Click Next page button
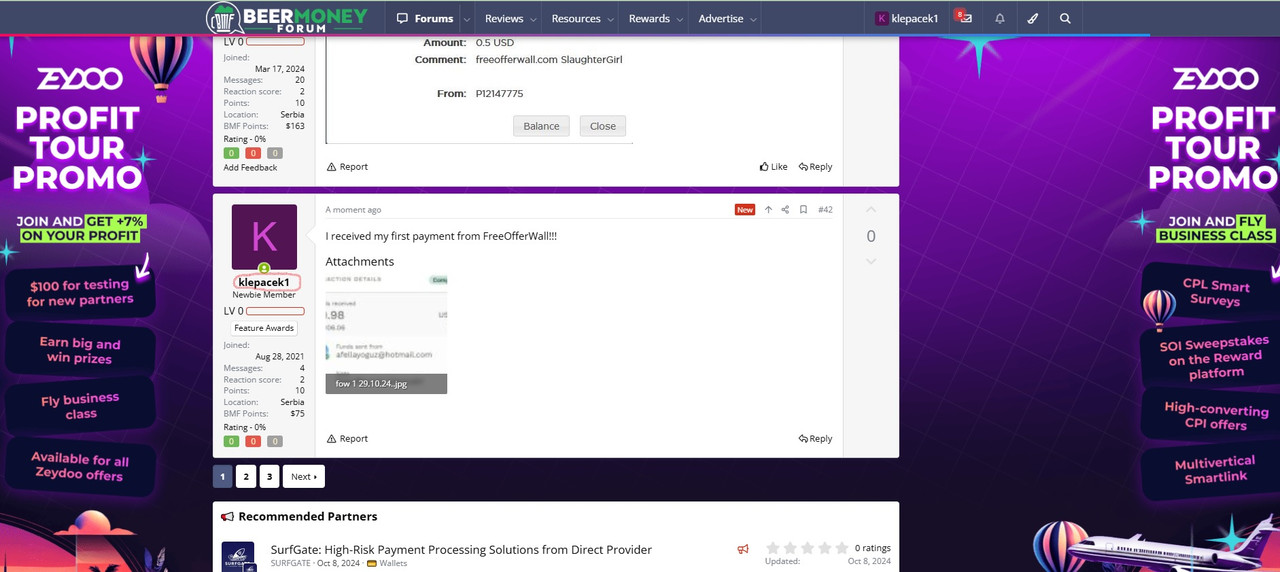Image resolution: width=1280 pixels, height=572 pixels. pyautogui.click(x=304, y=476)
